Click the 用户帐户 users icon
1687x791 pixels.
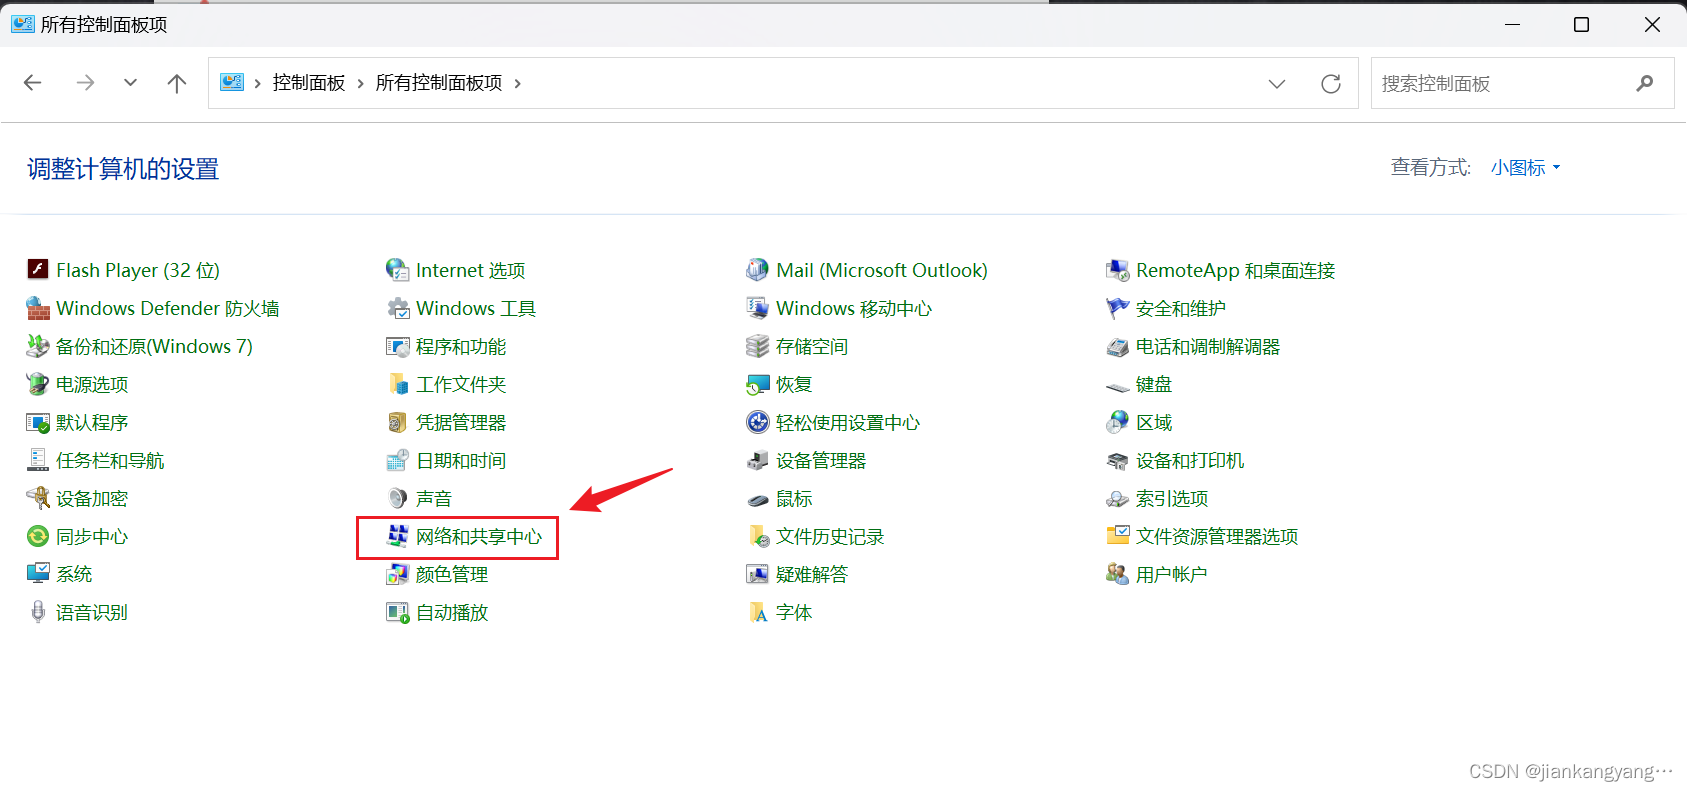[1118, 574]
